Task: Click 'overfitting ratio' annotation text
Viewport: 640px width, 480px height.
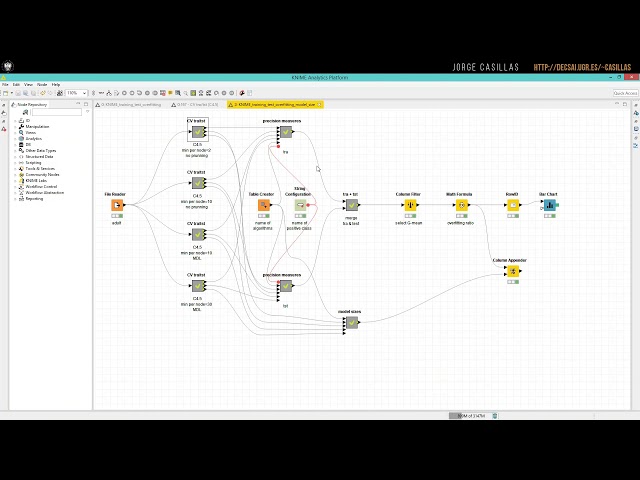Action: 460,223
